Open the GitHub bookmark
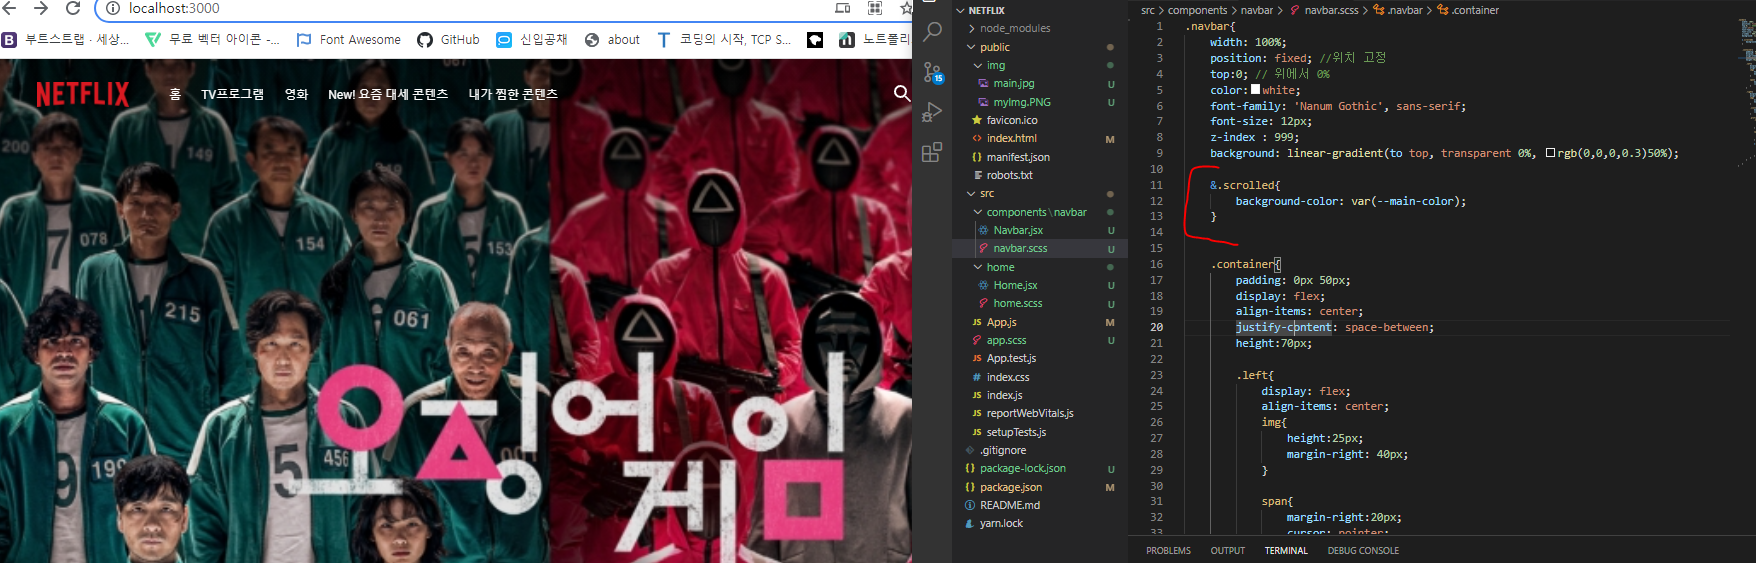This screenshot has height=563, width=1756. click(448, 40)
